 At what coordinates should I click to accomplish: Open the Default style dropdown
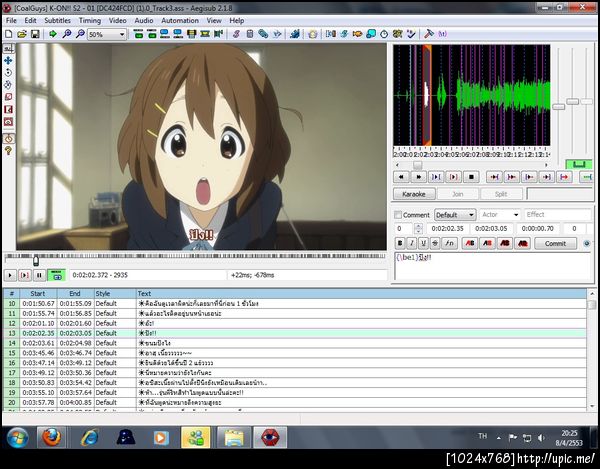click(455, 215)
